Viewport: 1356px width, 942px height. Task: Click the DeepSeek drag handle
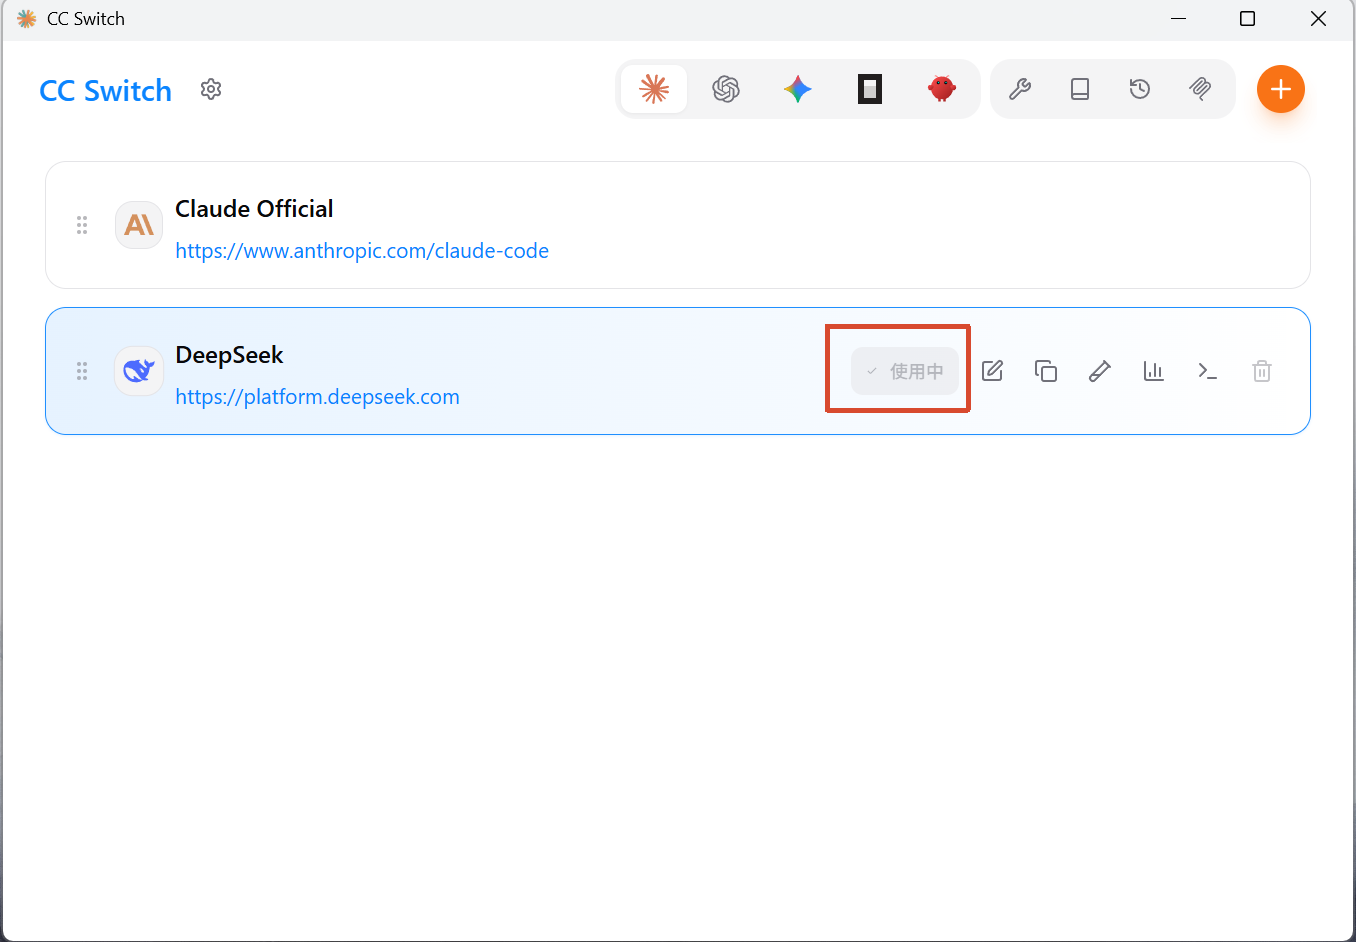pyautogui.click(x=82, y=371)
